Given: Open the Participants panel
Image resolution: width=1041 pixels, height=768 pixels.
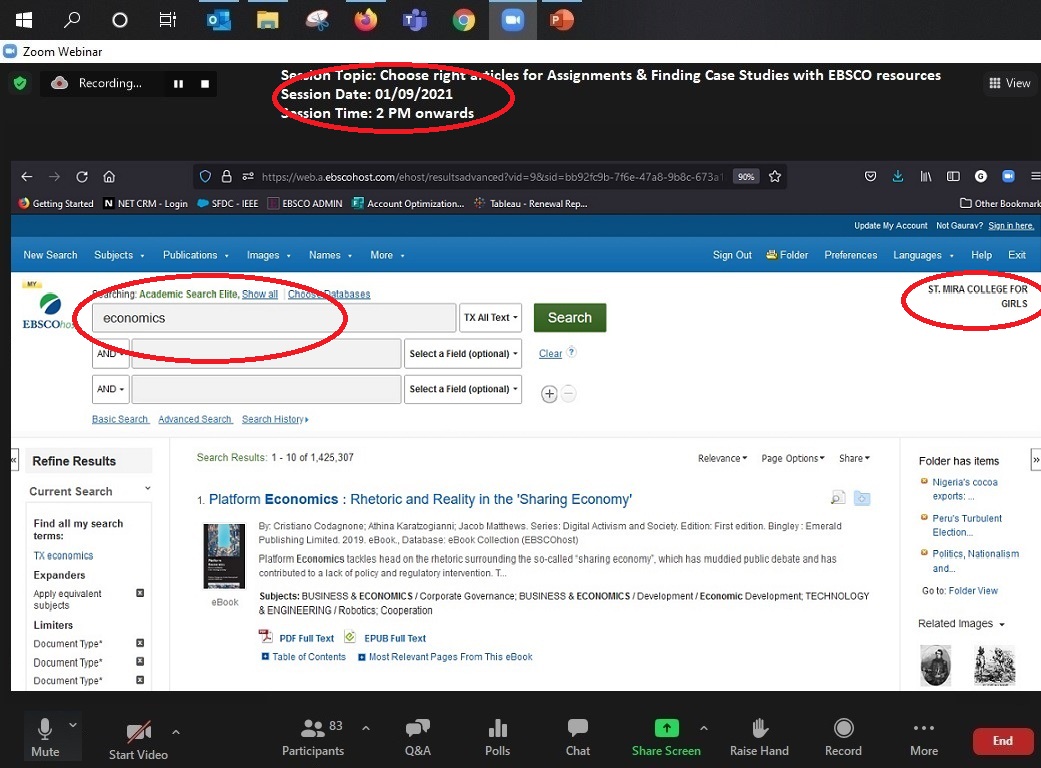Looking at the screenshot, I should click(x=312, y=737).
